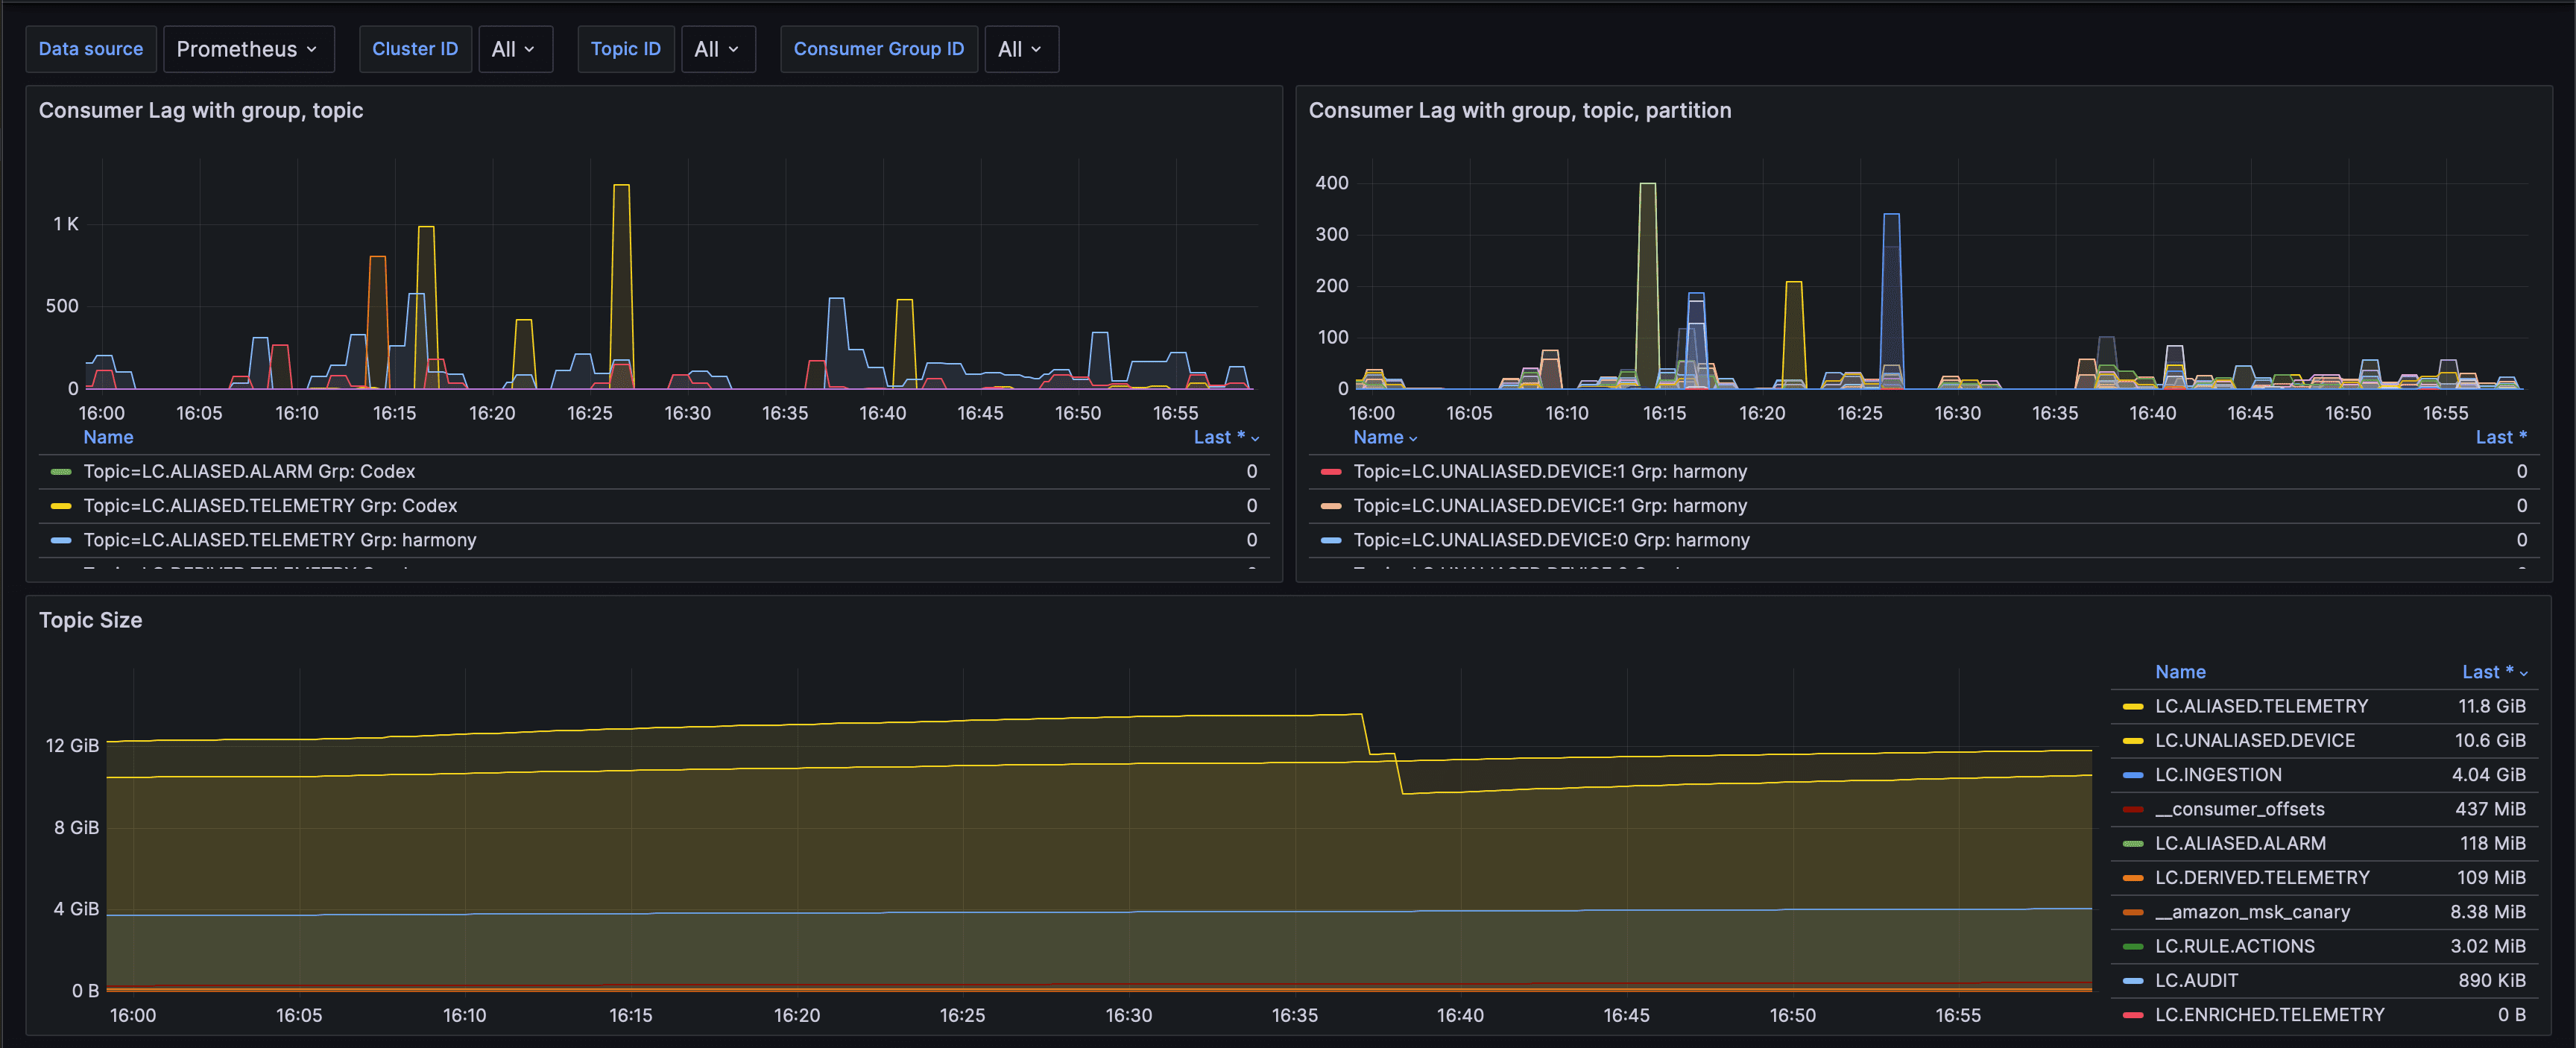Expand the Cluster ID All dropdown
2576x1048 pixels.
click(514, 49)
